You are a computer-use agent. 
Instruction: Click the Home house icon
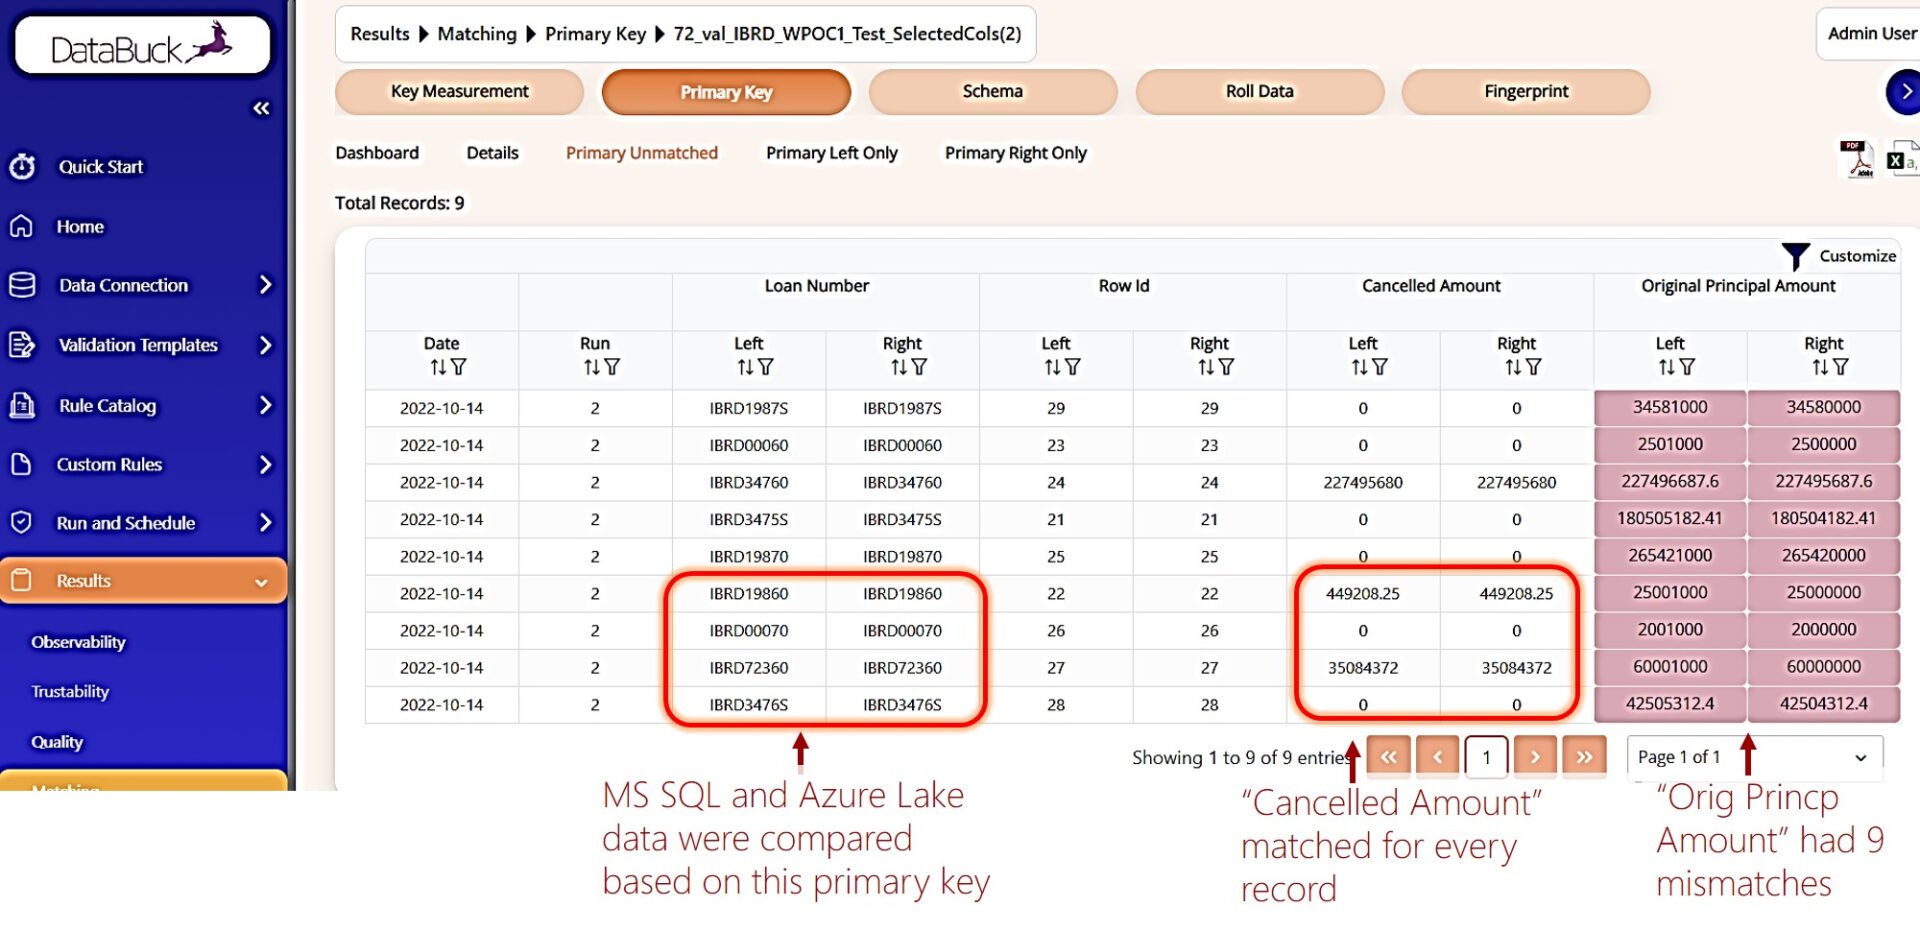[x=21, y=226]
